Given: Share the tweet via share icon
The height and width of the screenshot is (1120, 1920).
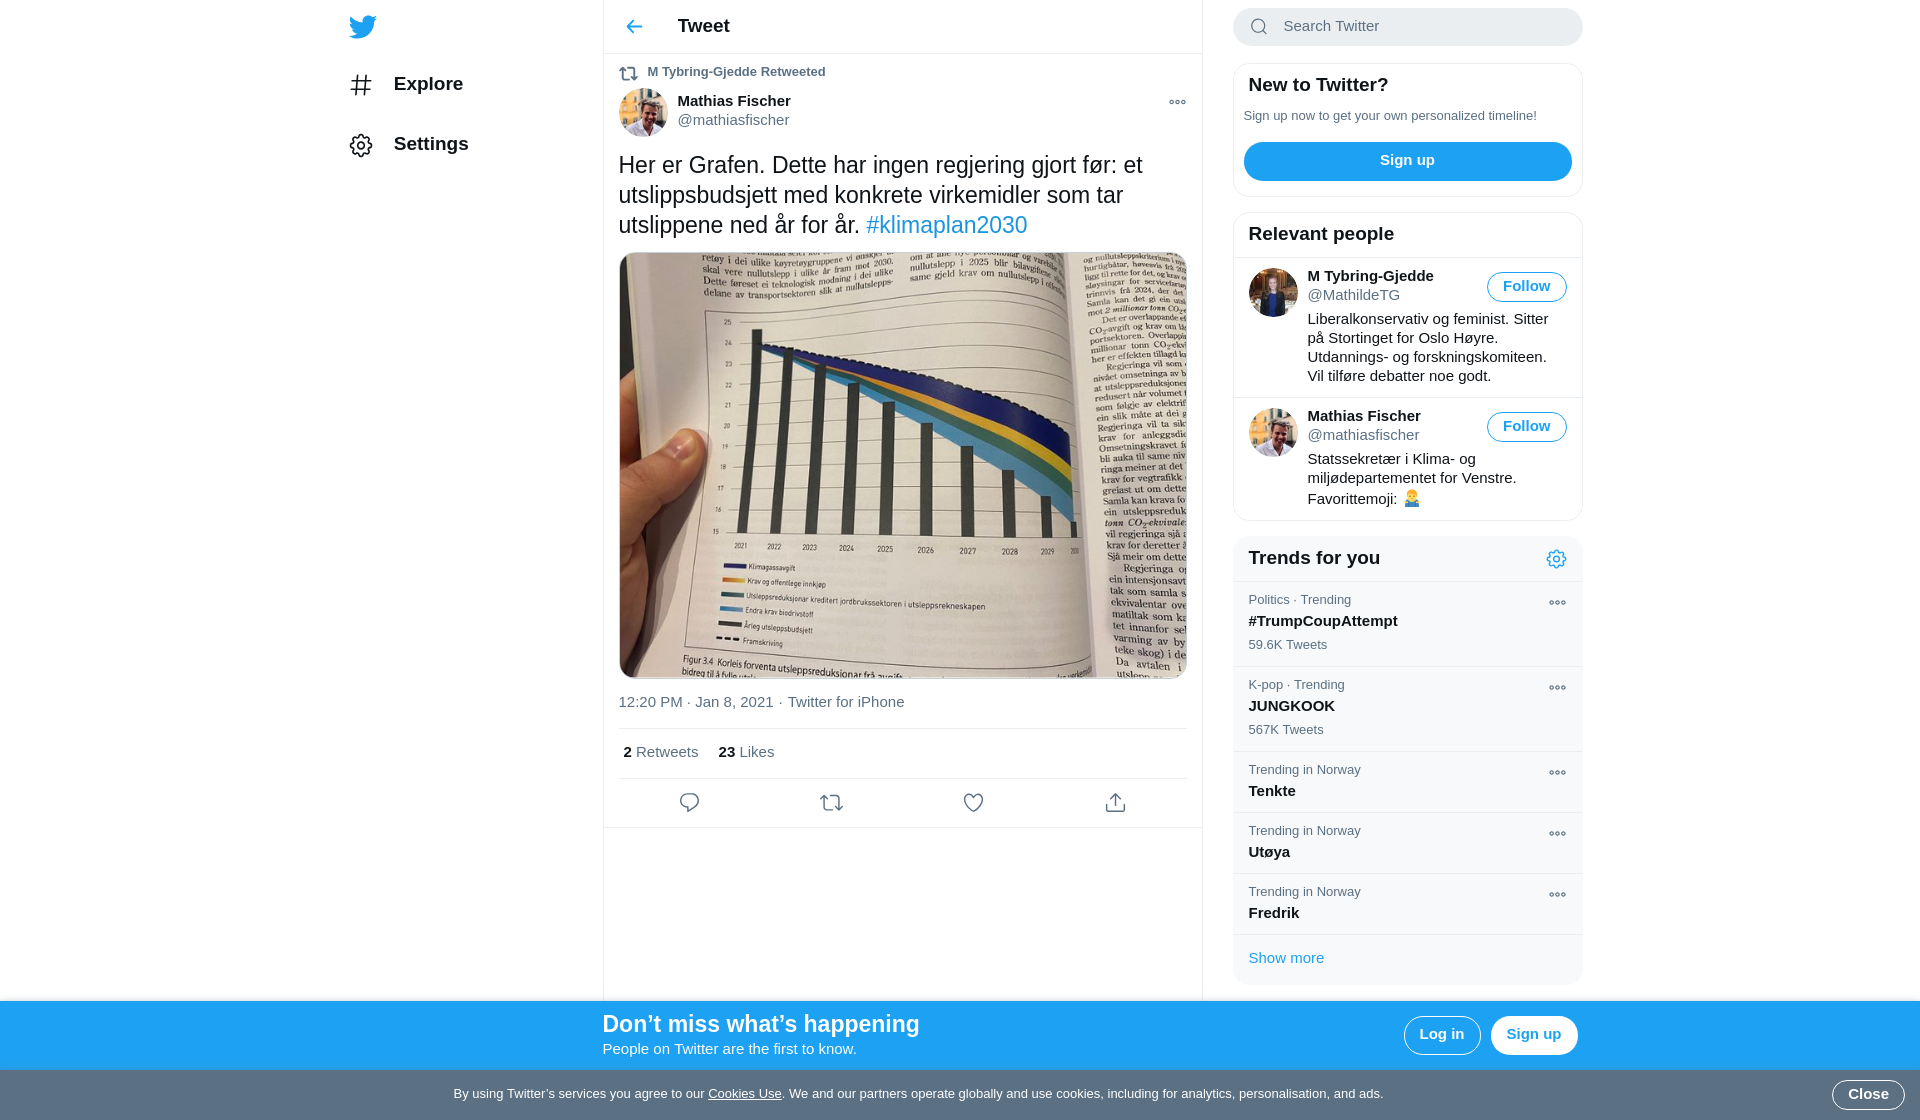Looking at the screenshot, I should point(1115,803).
